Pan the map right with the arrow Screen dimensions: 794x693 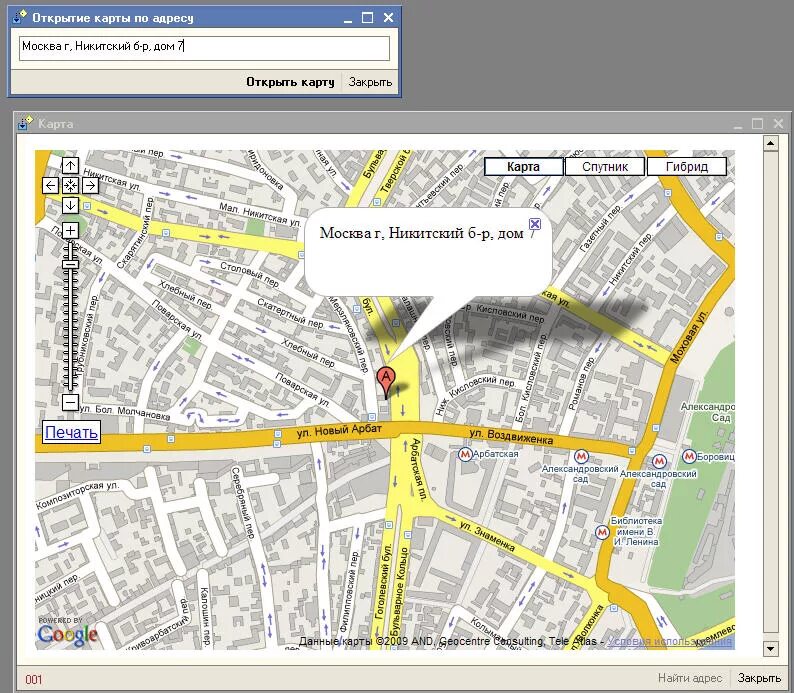coord(90,186)
